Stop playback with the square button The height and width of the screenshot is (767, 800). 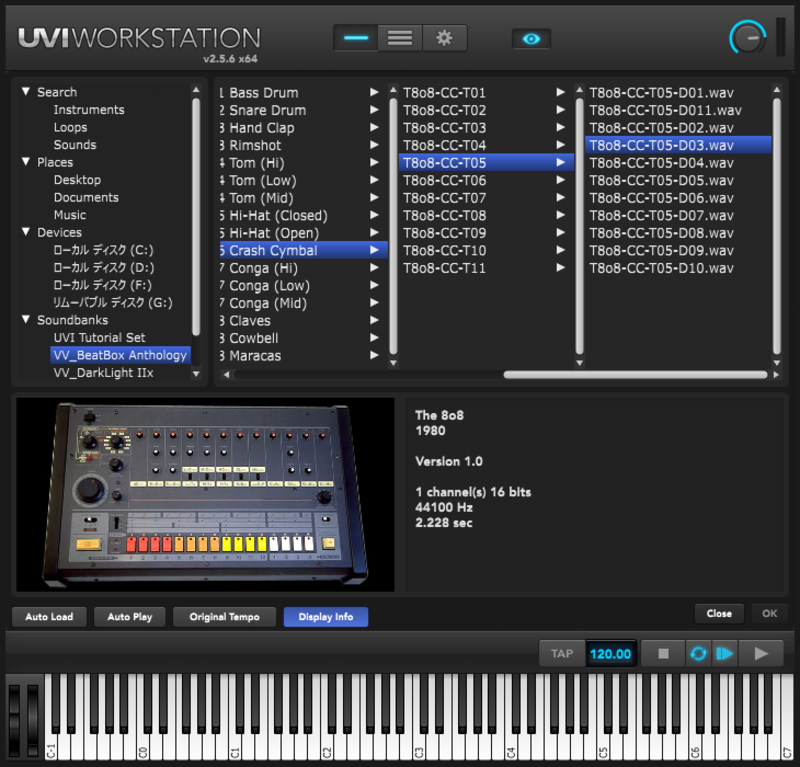[x=663, y=653]
